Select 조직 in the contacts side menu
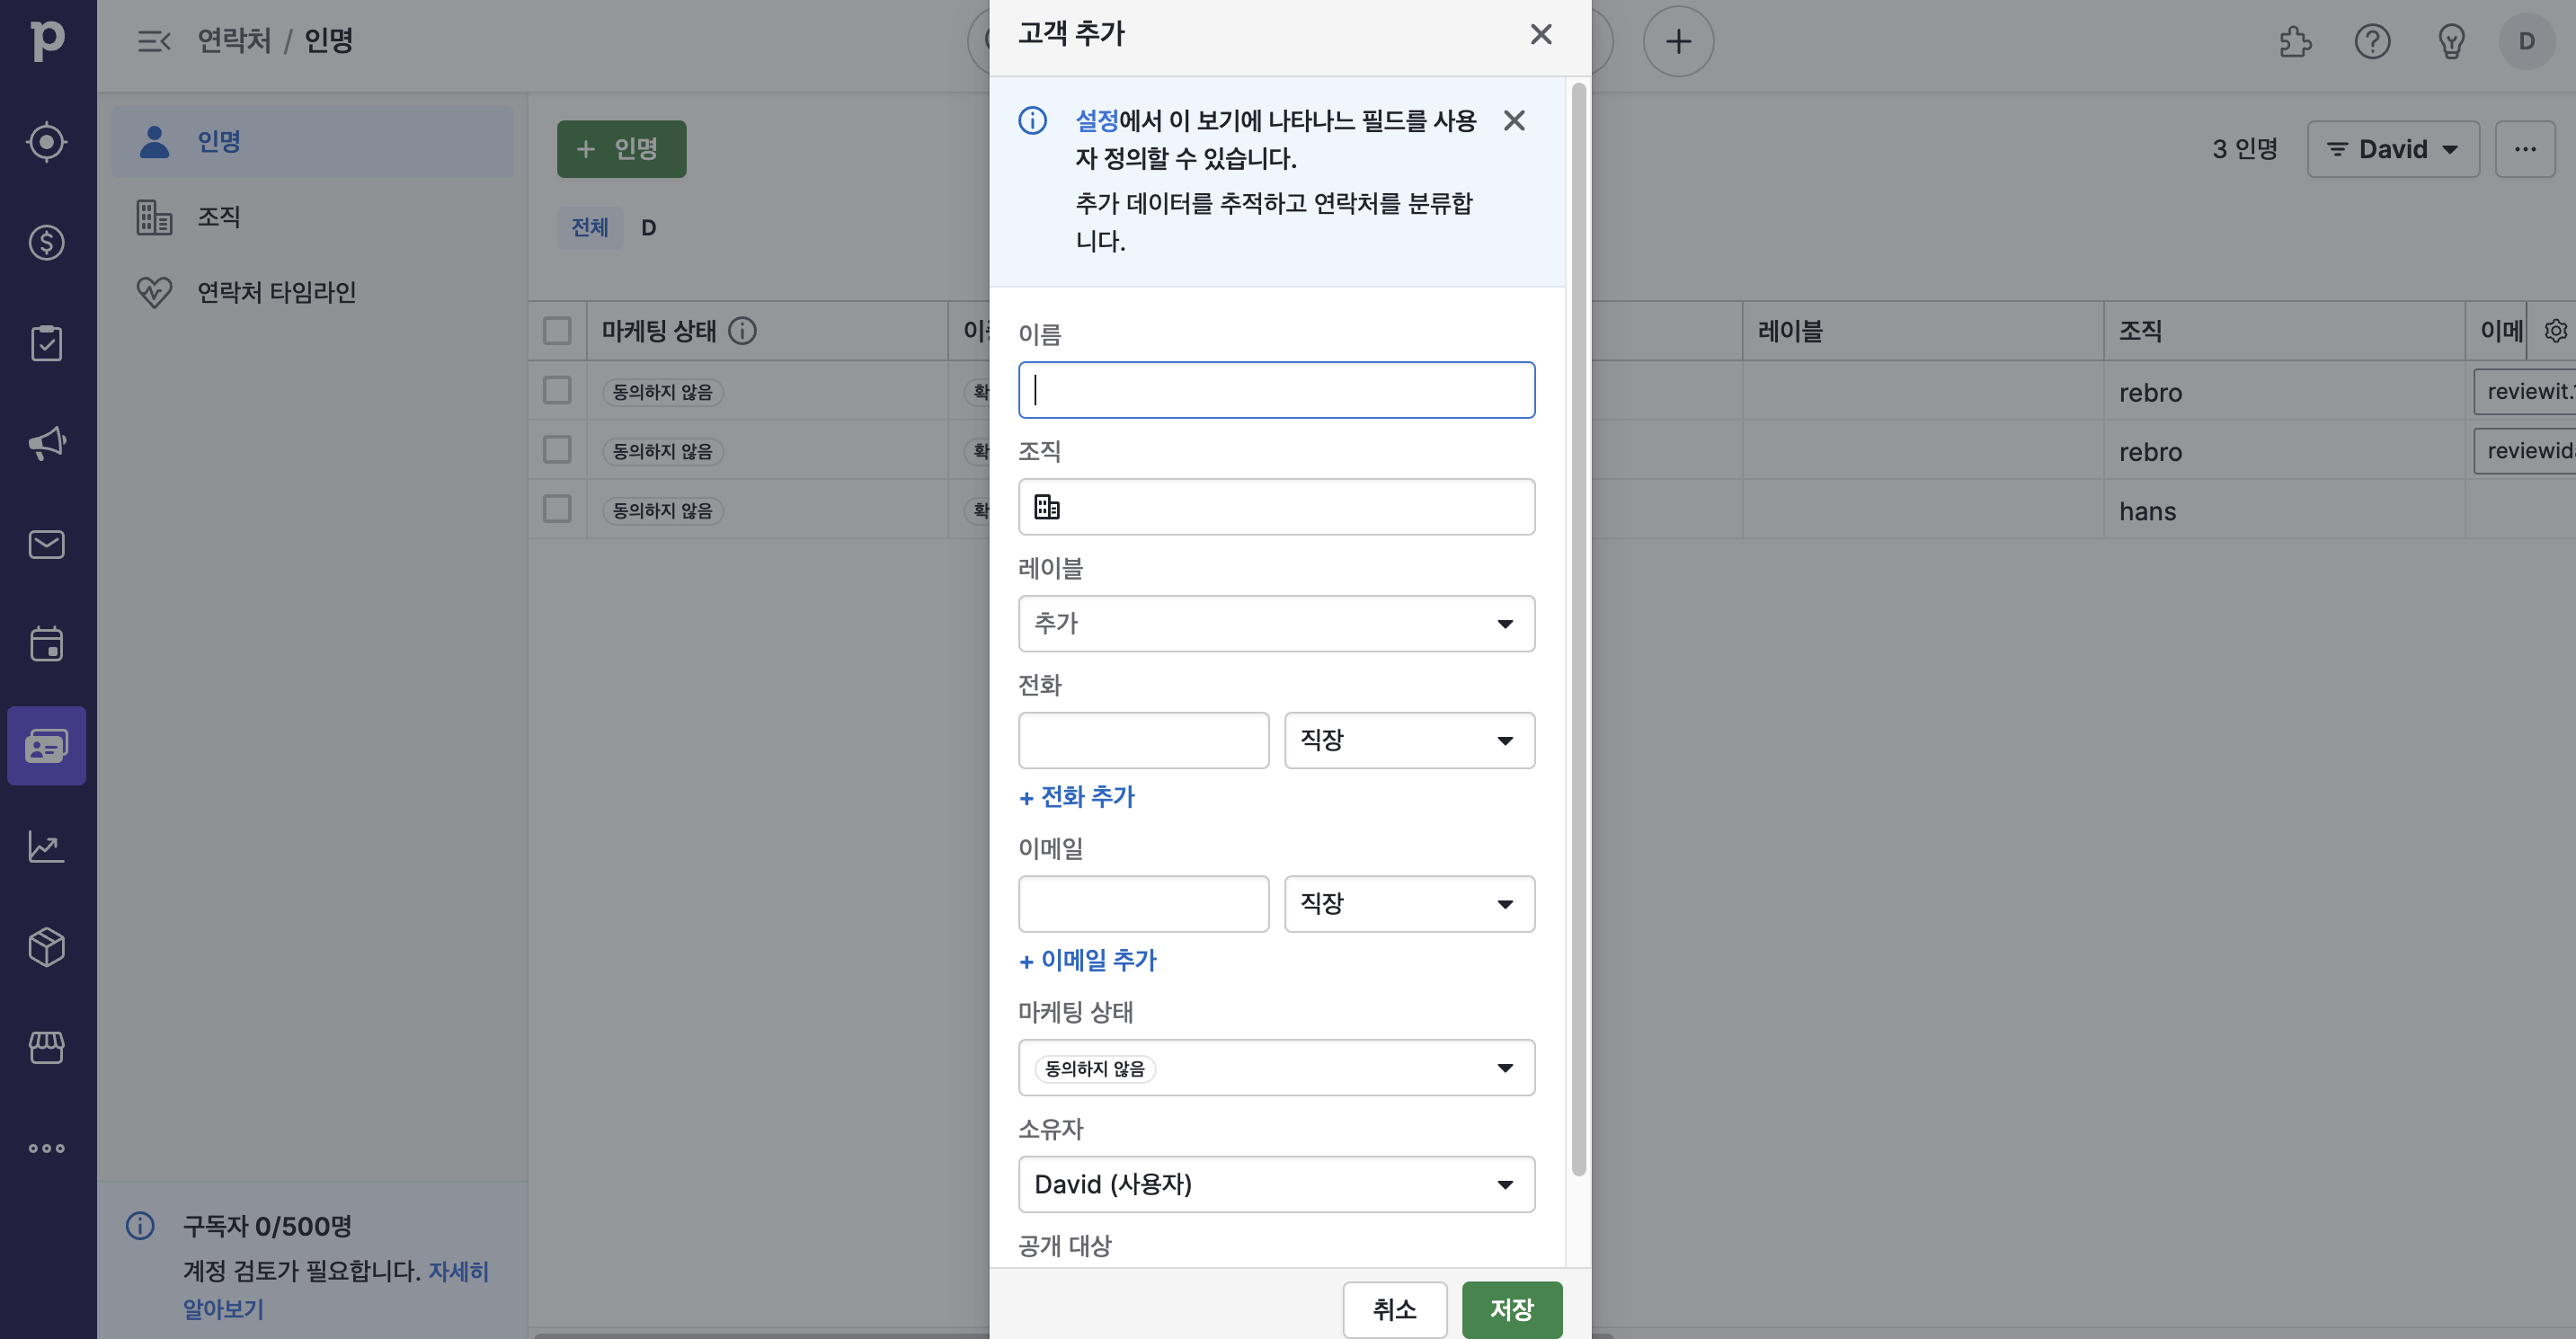The image size is (2576, 1339). [x=218, y=217]
